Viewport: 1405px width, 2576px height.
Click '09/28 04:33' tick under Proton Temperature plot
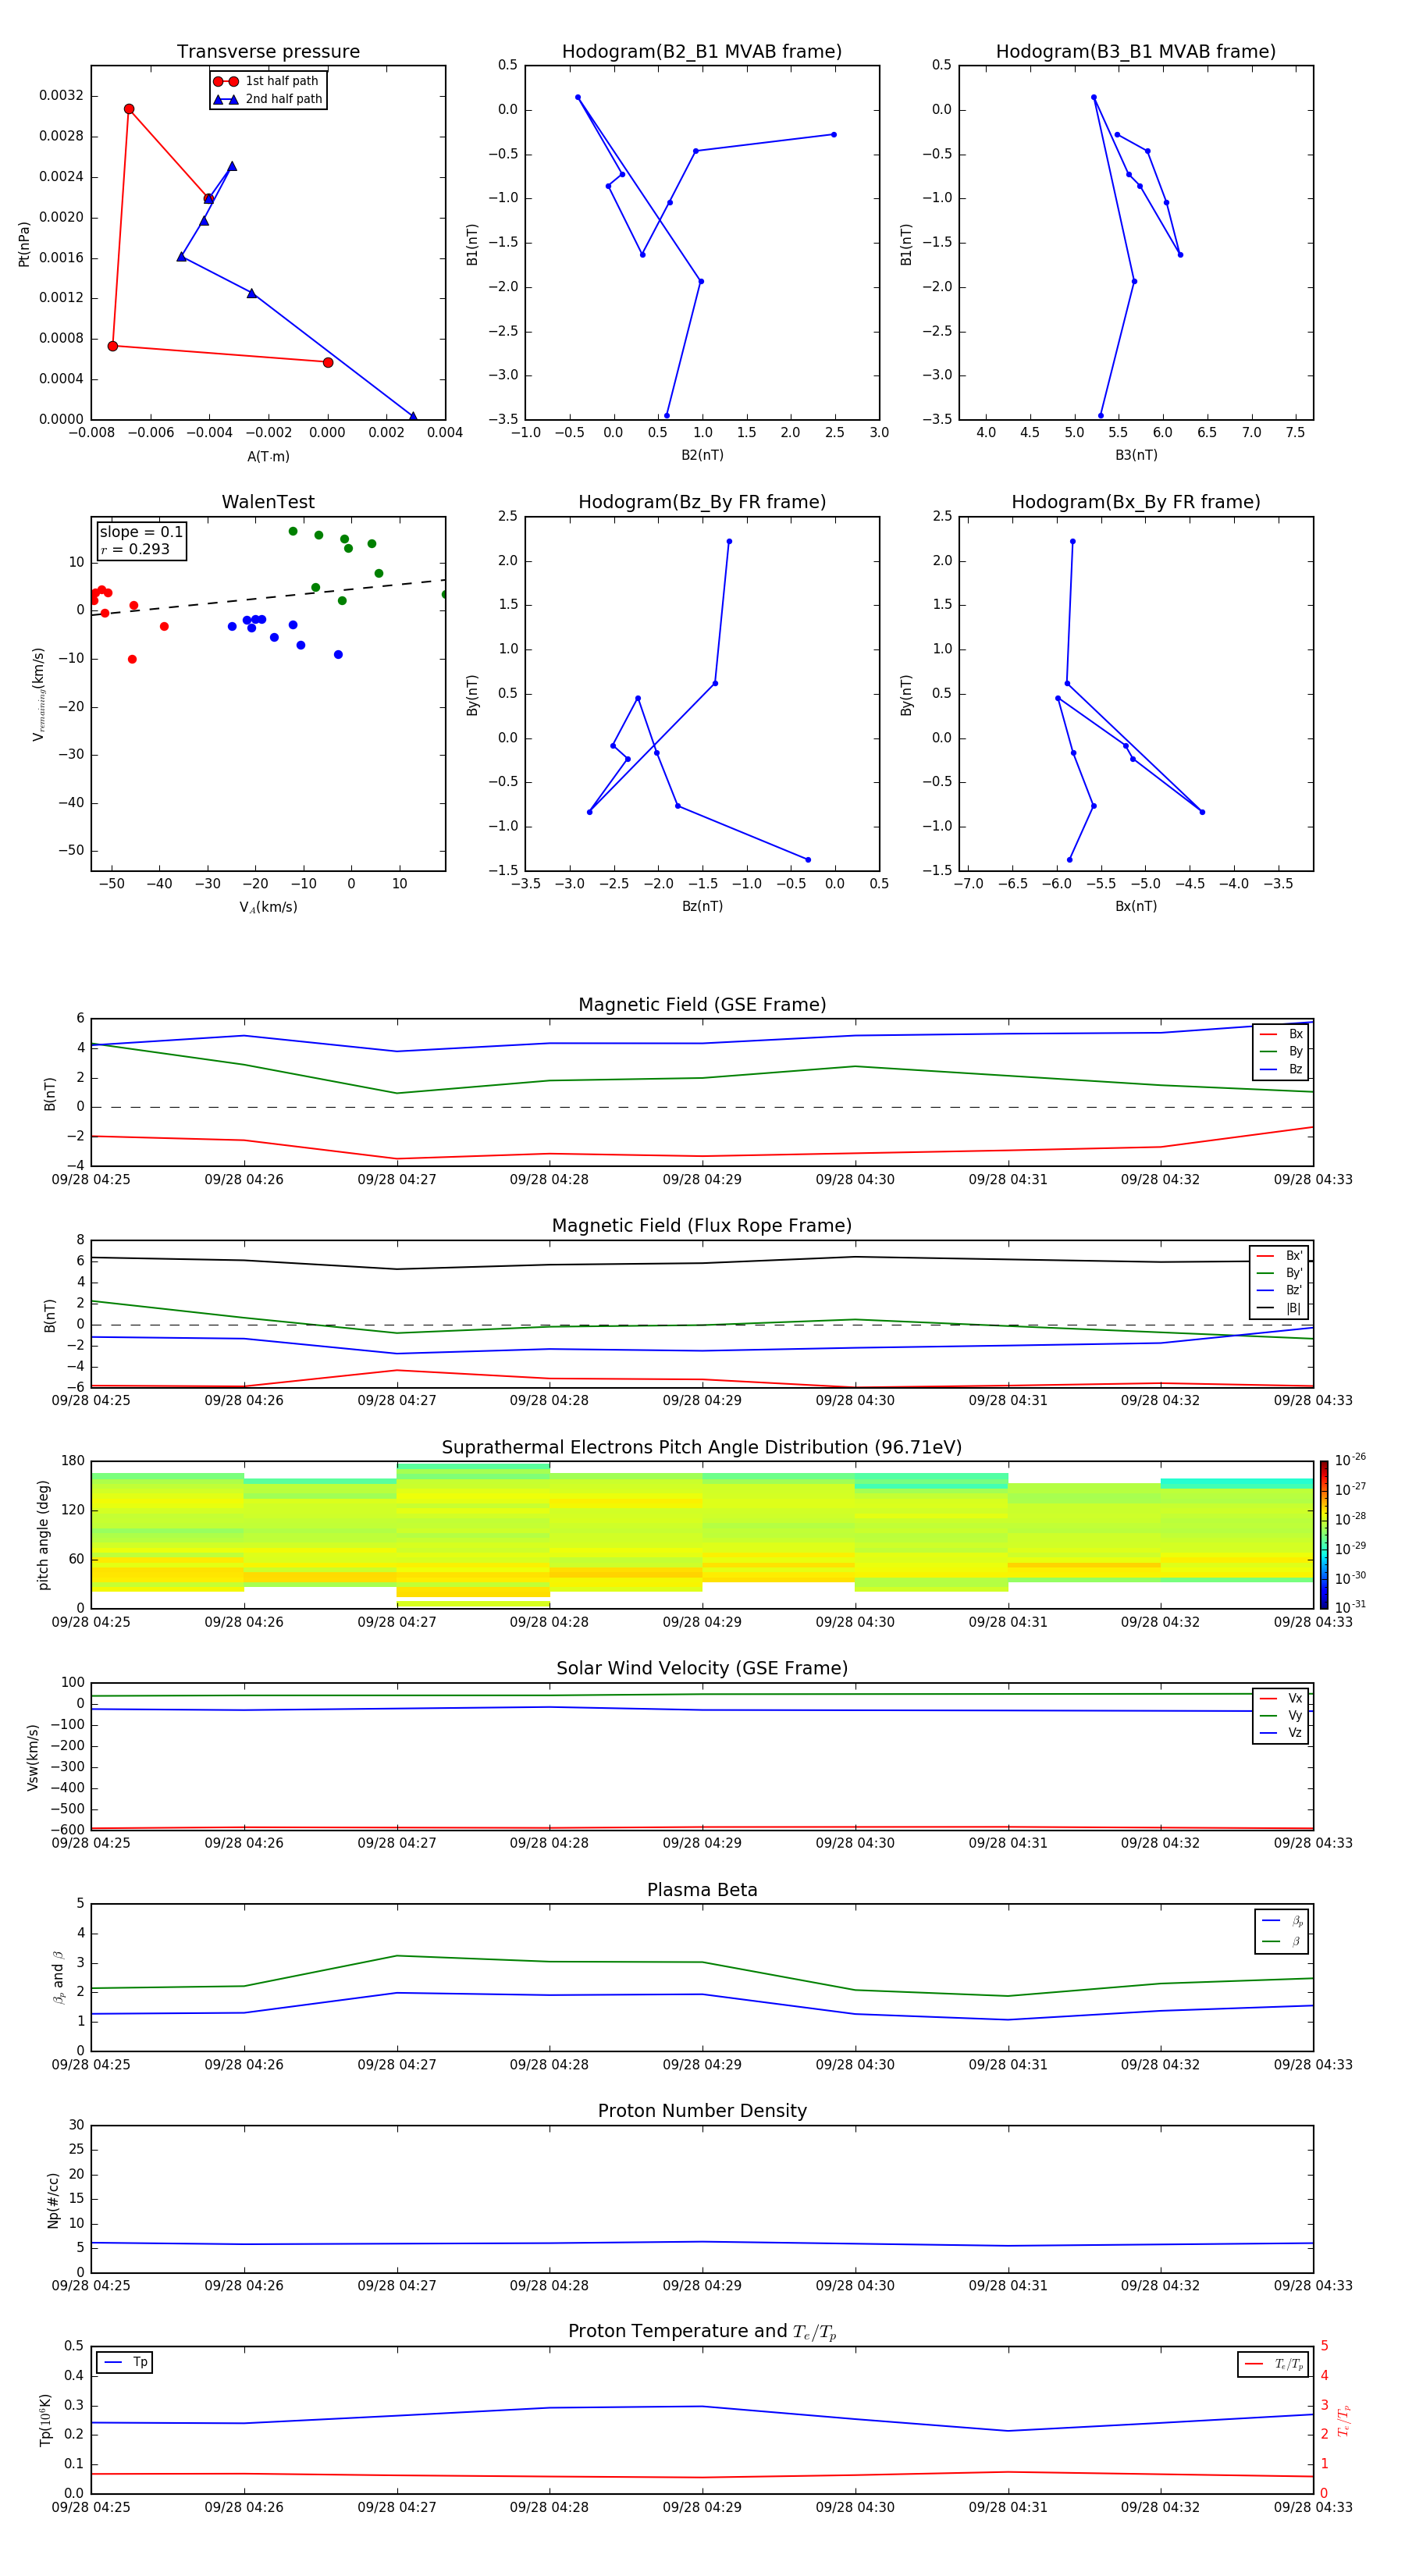coord(1313,2507)
